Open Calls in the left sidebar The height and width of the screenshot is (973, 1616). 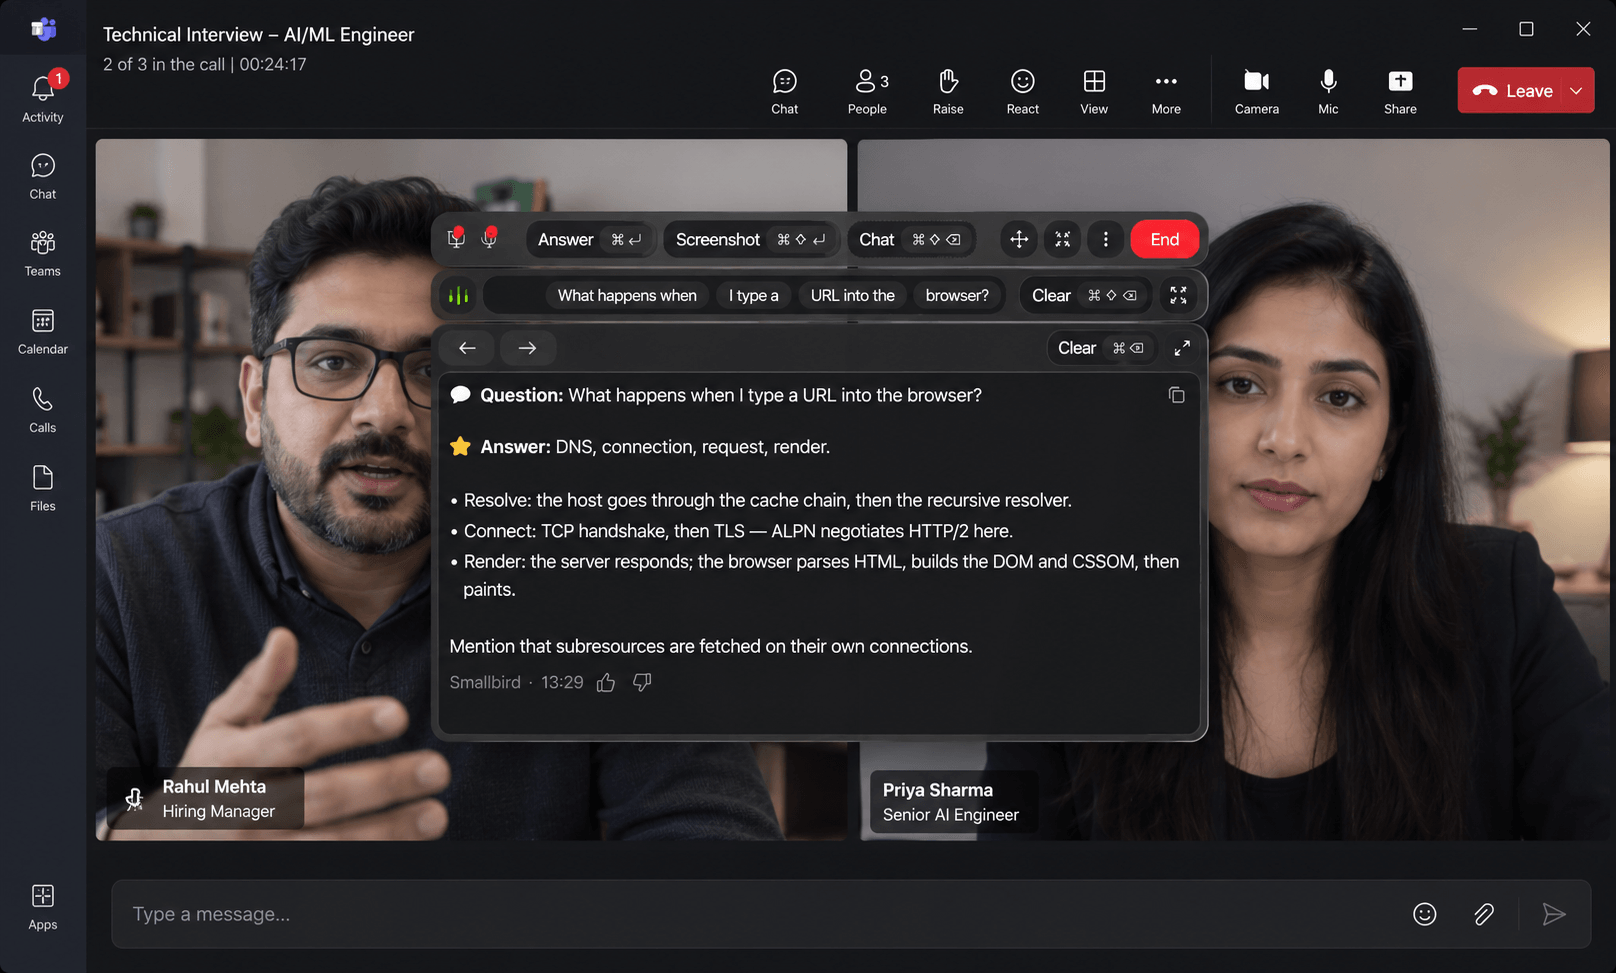click(x=43, y=410)
